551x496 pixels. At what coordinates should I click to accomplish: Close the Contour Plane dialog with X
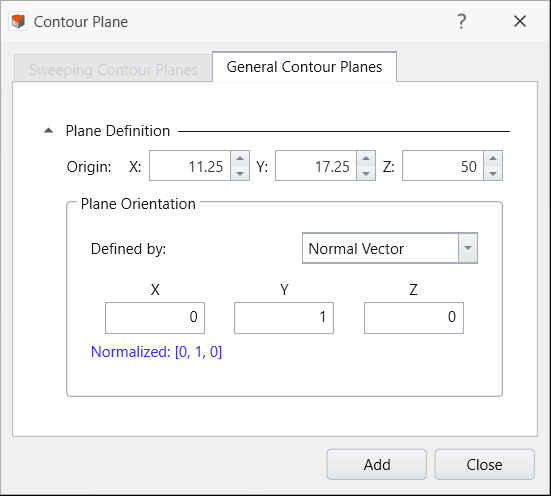click(x=520, y=21)
